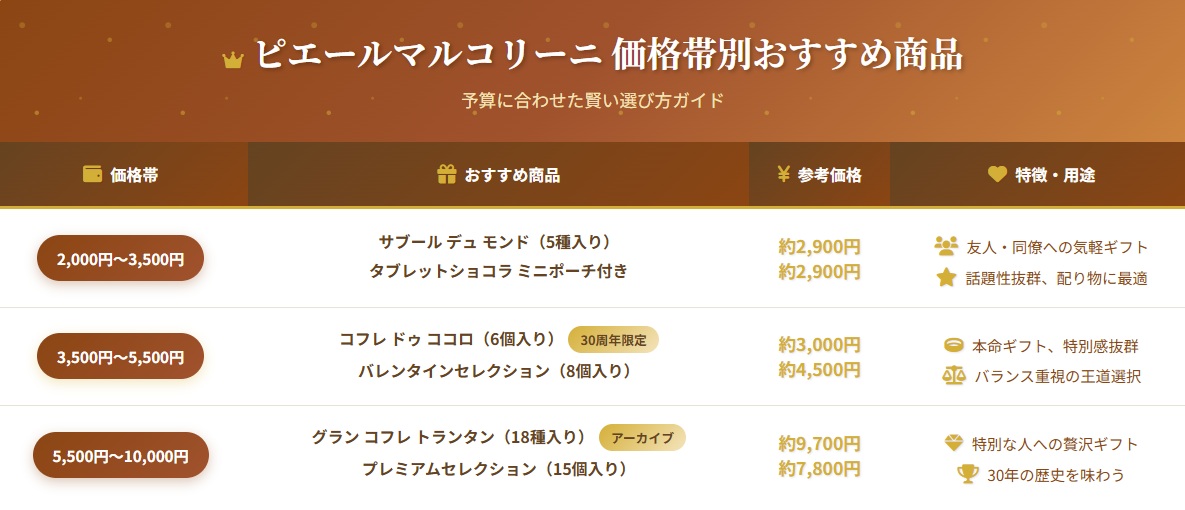Viewport: 1185px width, 510px height.
Task: Click the gift icon in おすすめ商品 header
Action: point(447,175)
